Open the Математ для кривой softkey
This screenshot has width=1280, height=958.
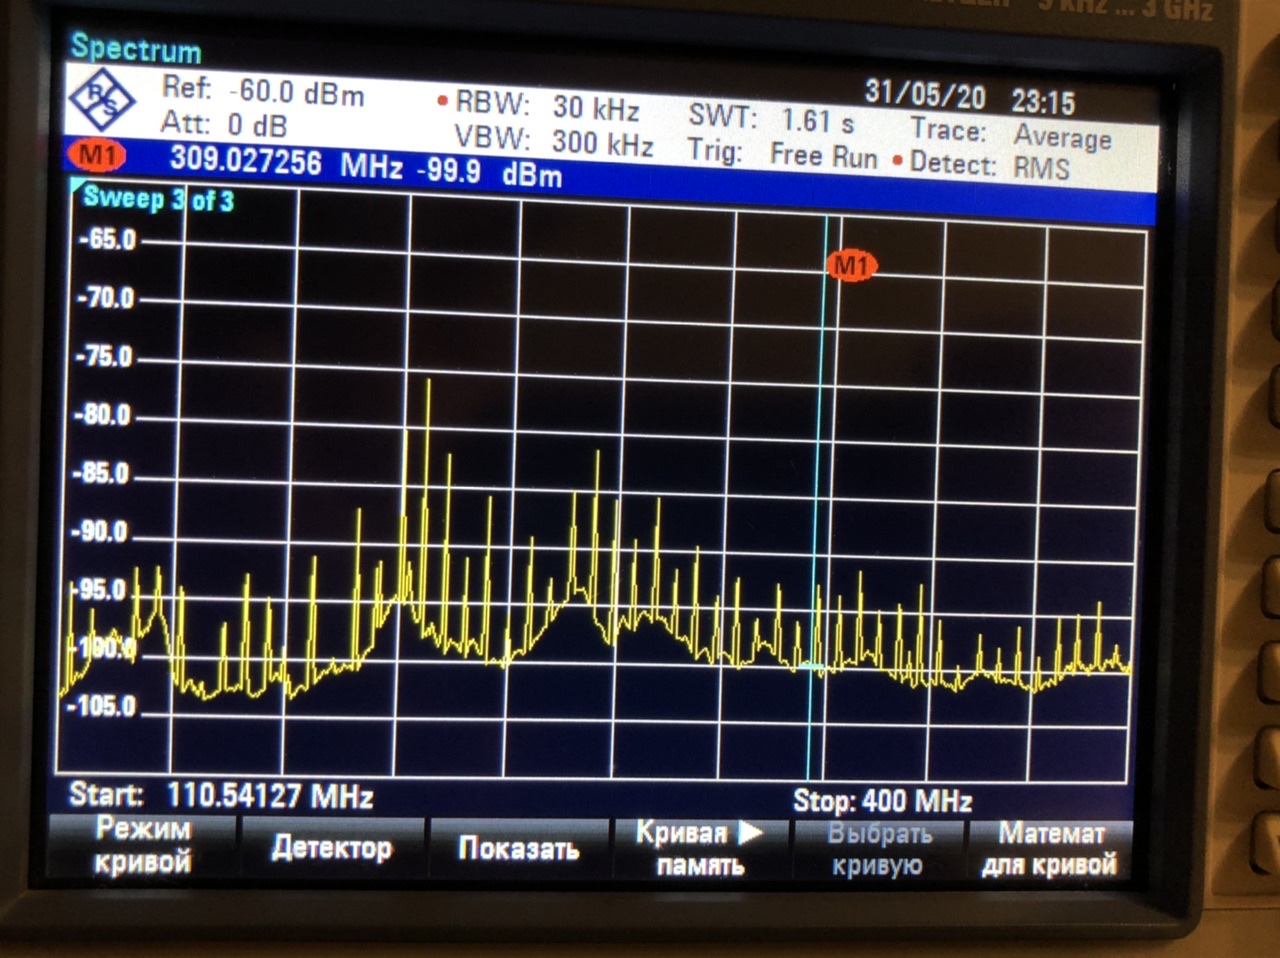coord(1049,848)
